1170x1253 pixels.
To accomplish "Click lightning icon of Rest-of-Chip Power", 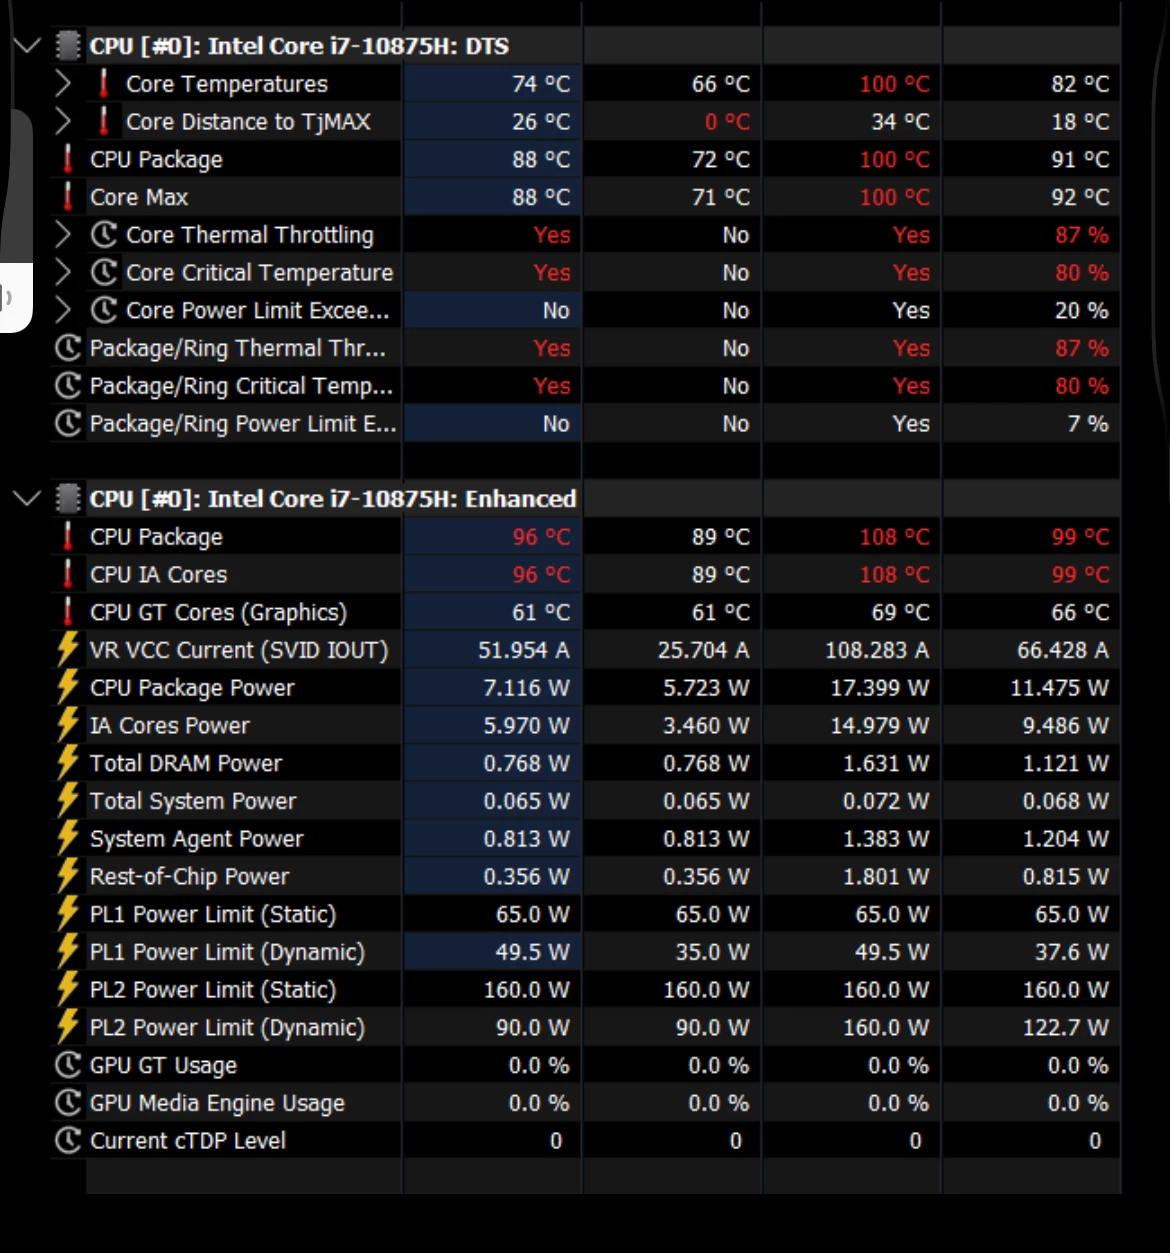I will coord(68,876).
